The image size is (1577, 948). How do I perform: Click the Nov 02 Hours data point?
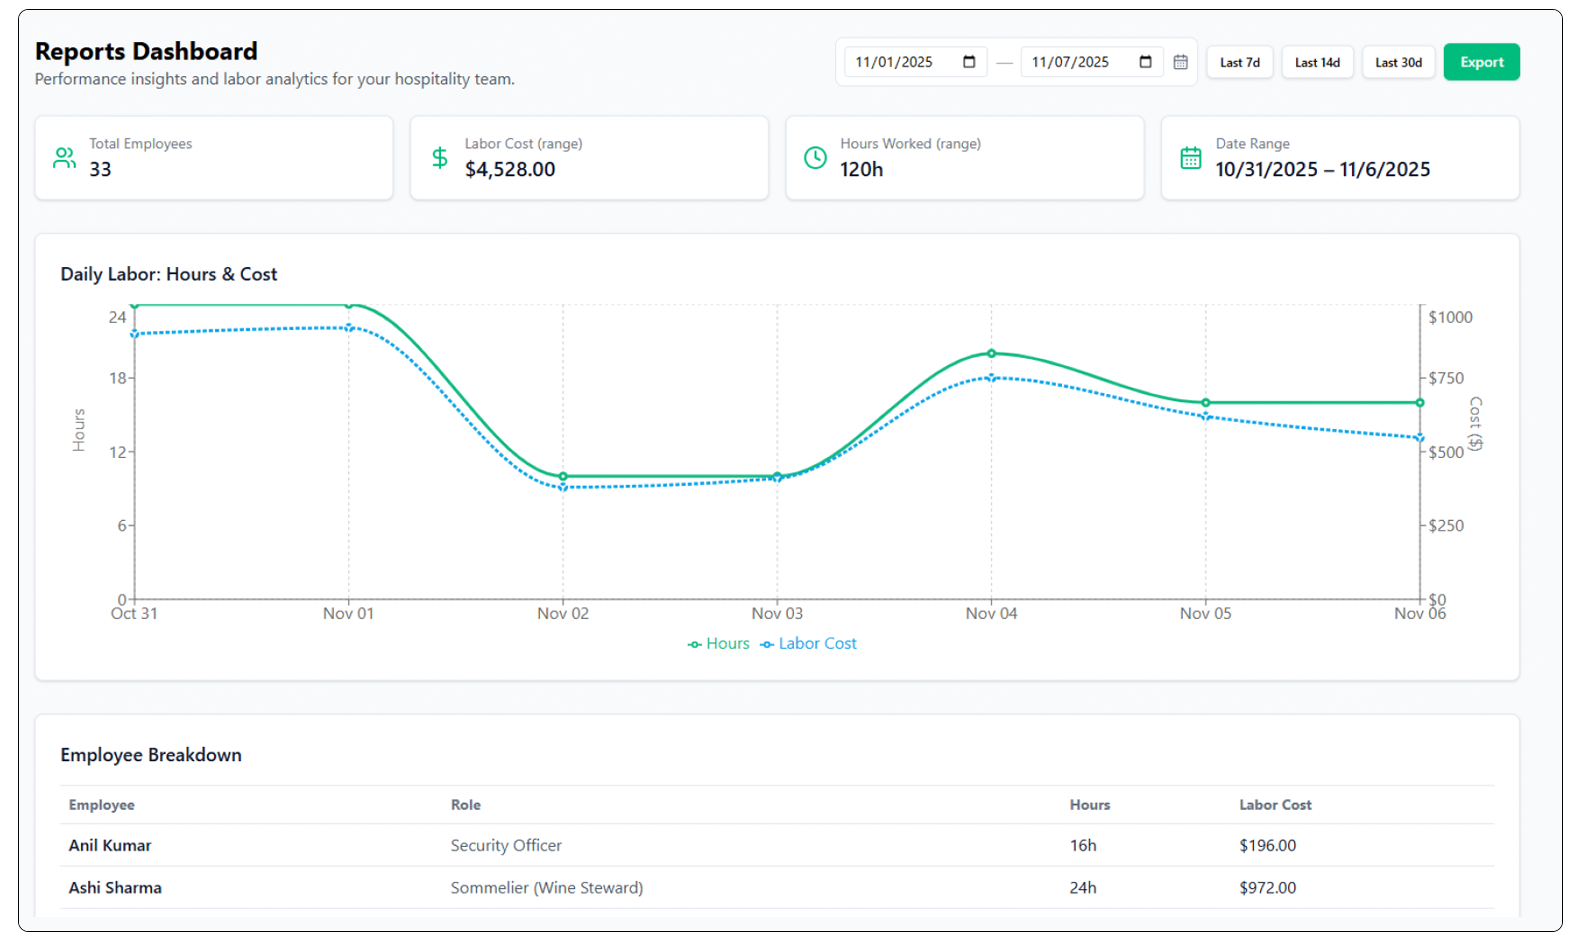point(563,476)
